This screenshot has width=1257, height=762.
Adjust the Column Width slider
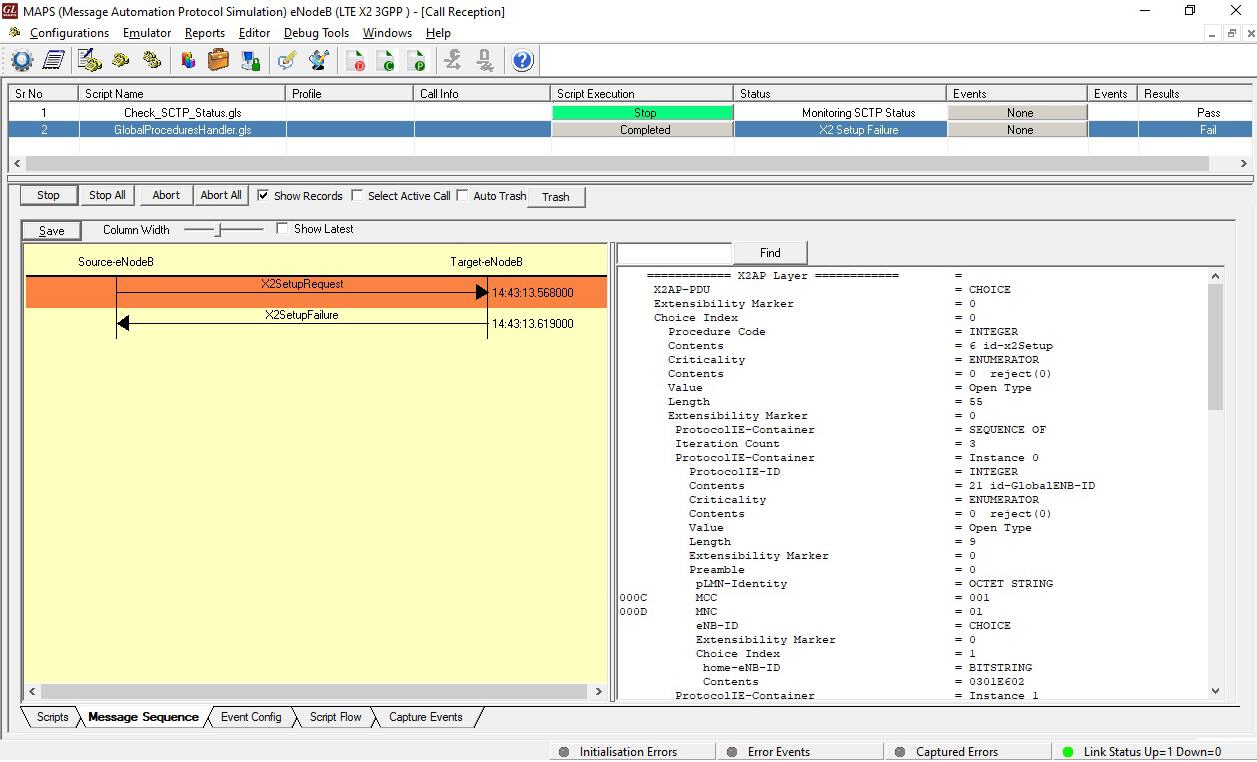point(217,230)
